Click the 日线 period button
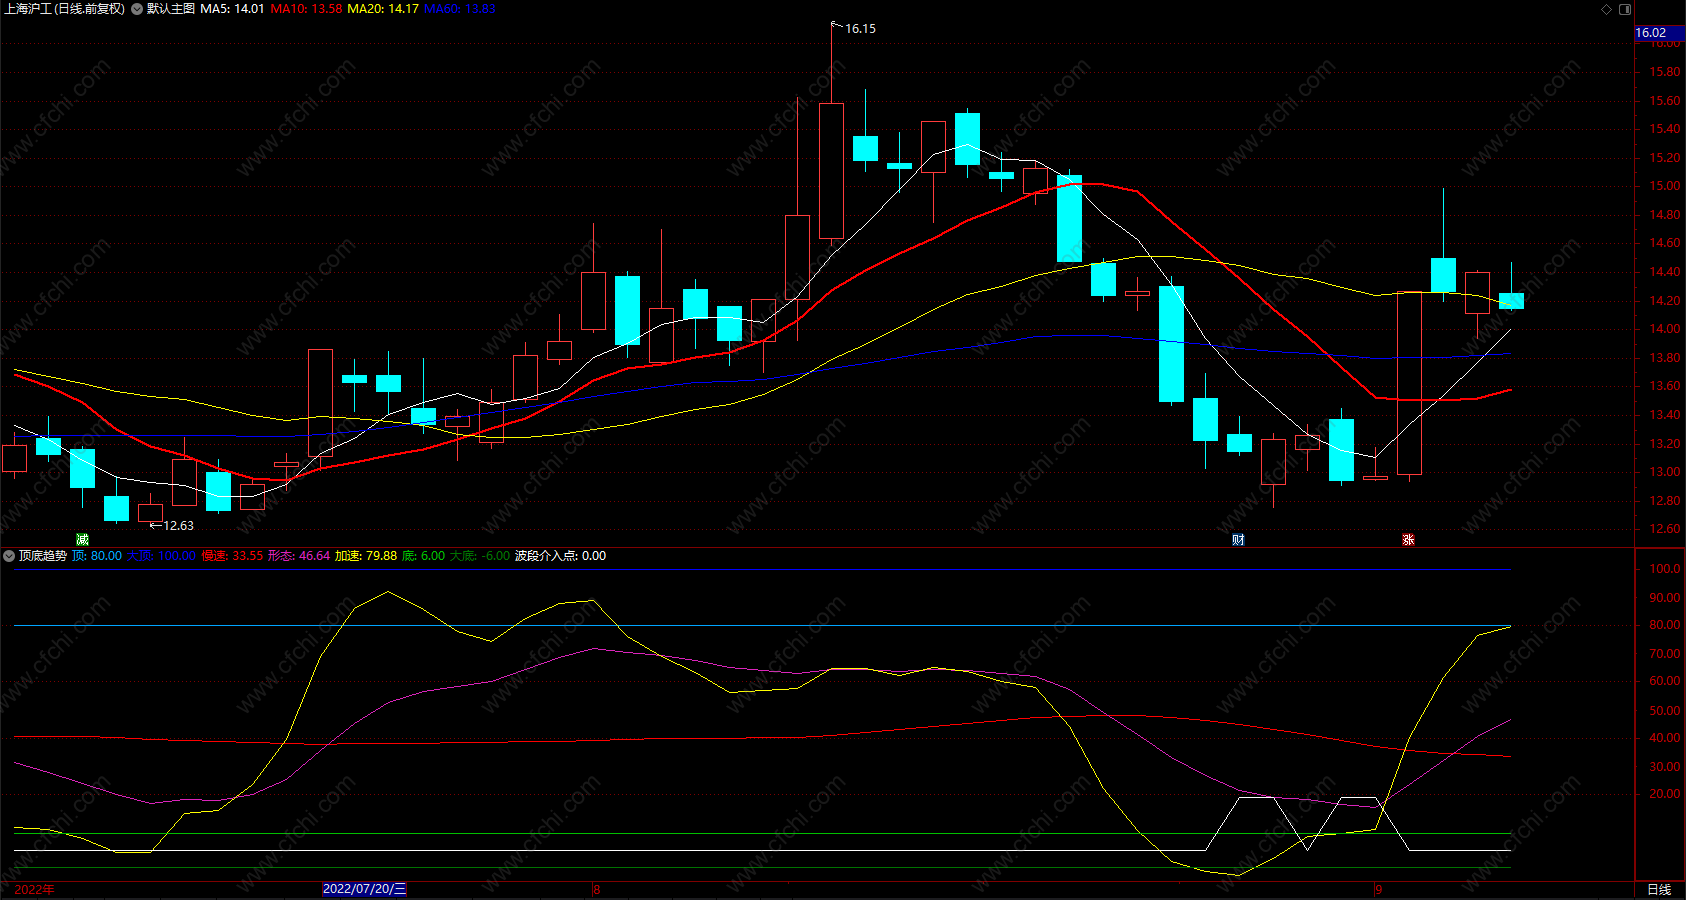The height and width of the screenshot is (900, 1686). [1659, 889]
